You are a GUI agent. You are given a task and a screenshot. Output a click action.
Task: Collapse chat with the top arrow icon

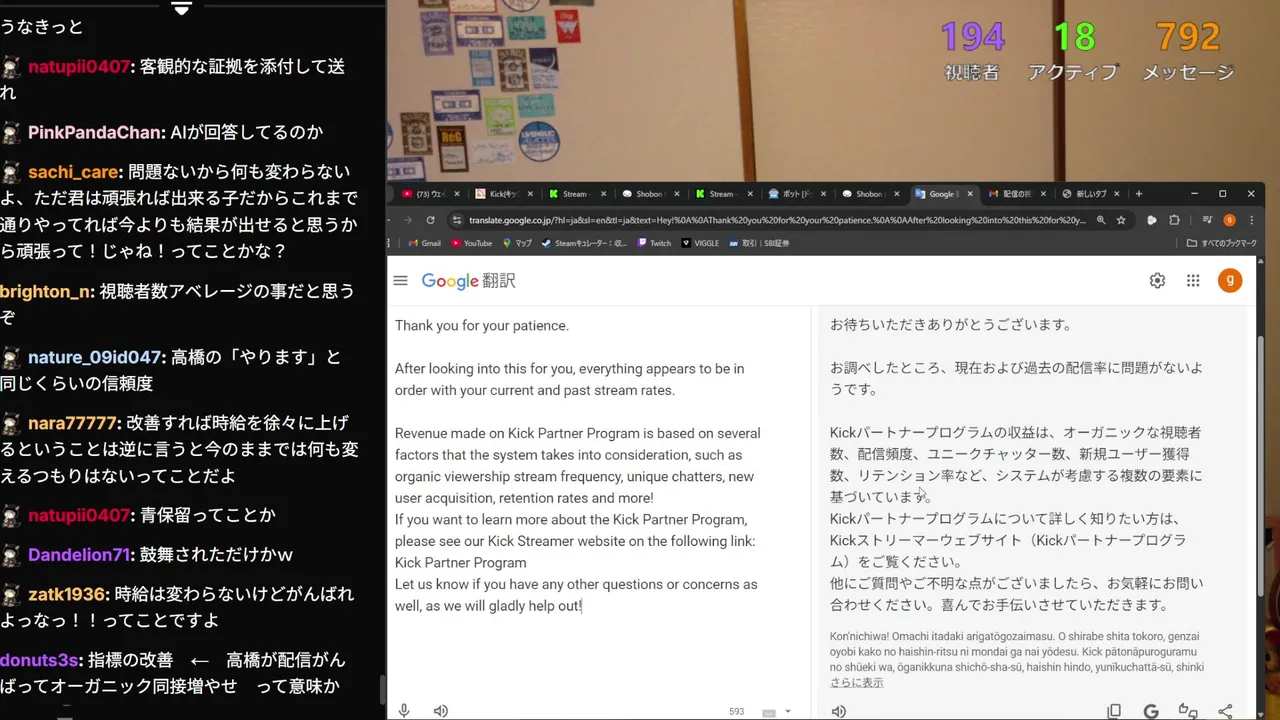(181, 9)
